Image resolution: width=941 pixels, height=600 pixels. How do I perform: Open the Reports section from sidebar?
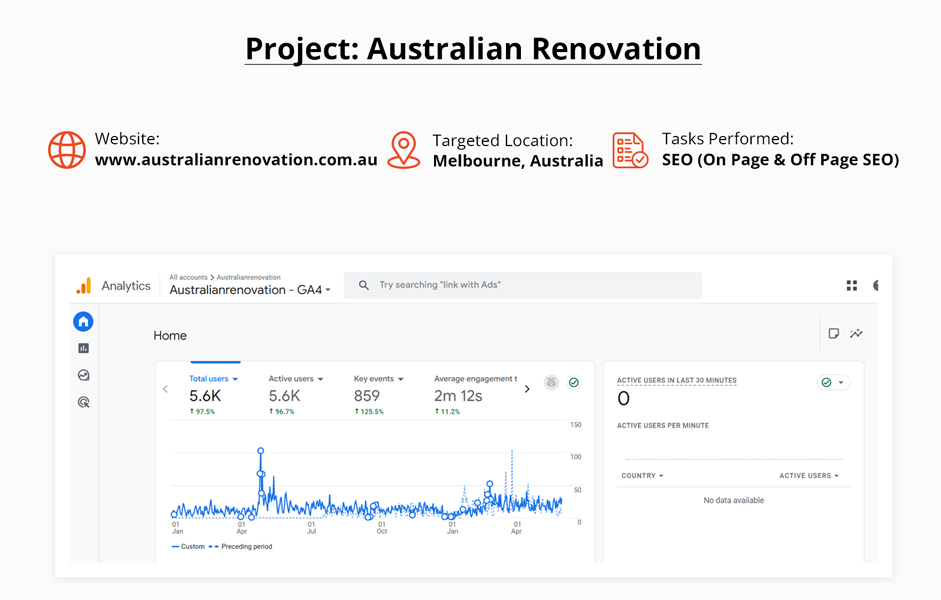pyautogui.click(x=83, y=347)
